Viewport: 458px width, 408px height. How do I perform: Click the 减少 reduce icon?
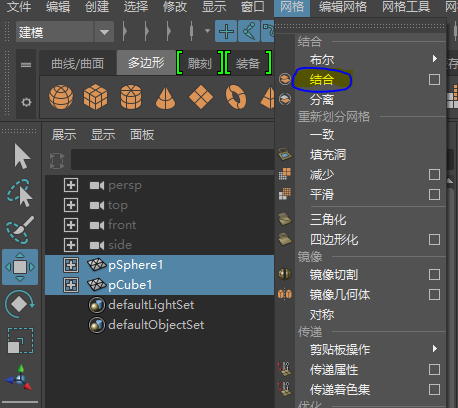click(x=285, y=174)
